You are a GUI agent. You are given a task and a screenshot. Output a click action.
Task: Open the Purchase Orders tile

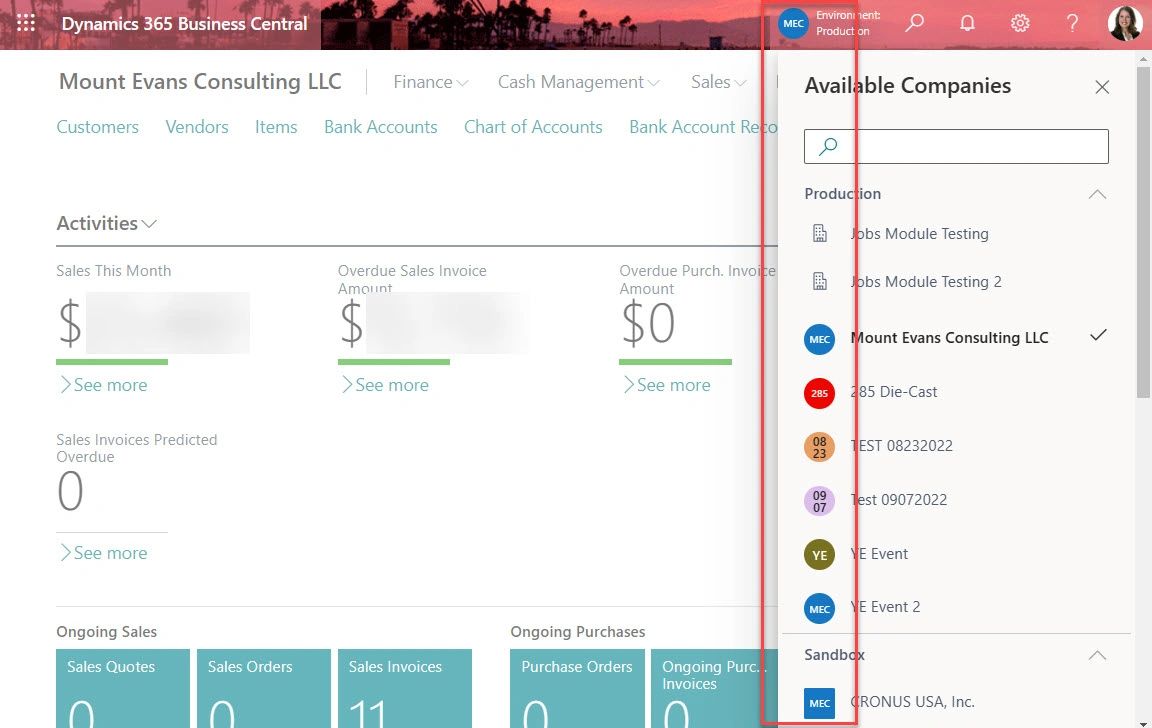coord(577,688)
